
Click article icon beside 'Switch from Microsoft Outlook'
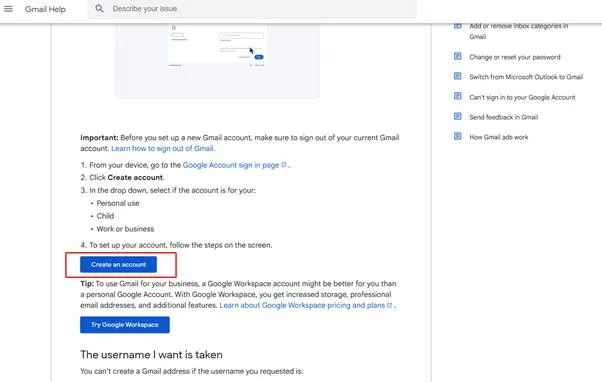(458, 76)
